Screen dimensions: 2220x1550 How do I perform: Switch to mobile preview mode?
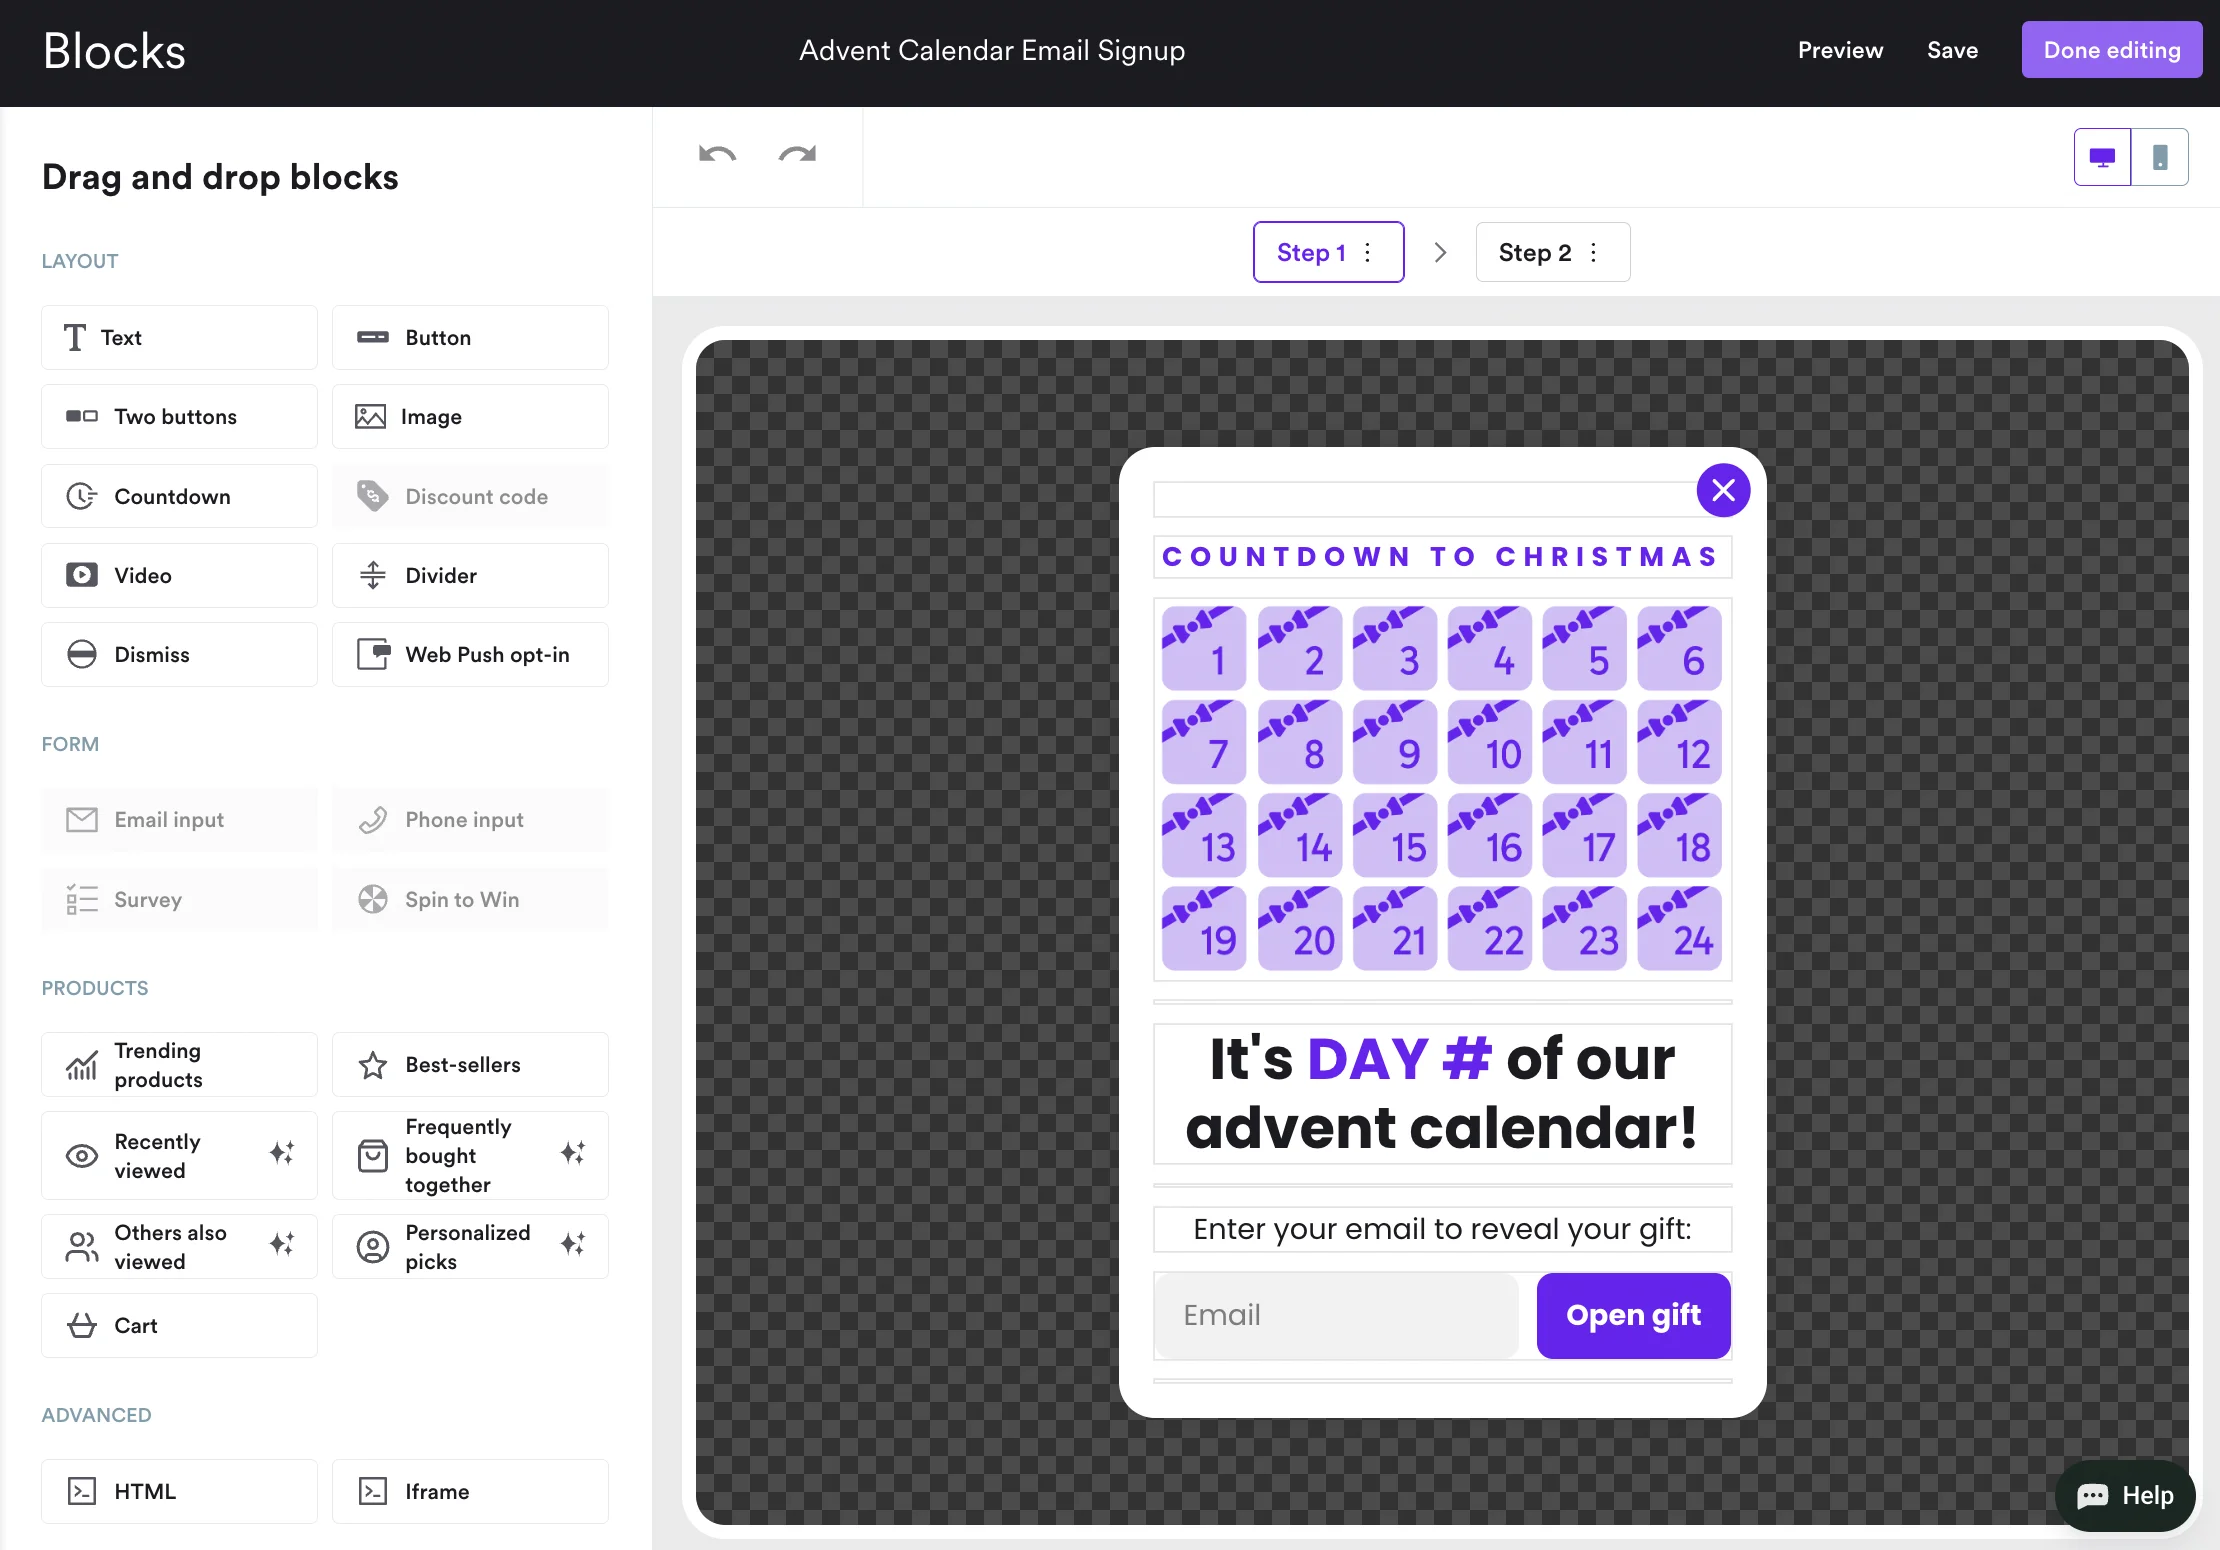[2160, 157]
